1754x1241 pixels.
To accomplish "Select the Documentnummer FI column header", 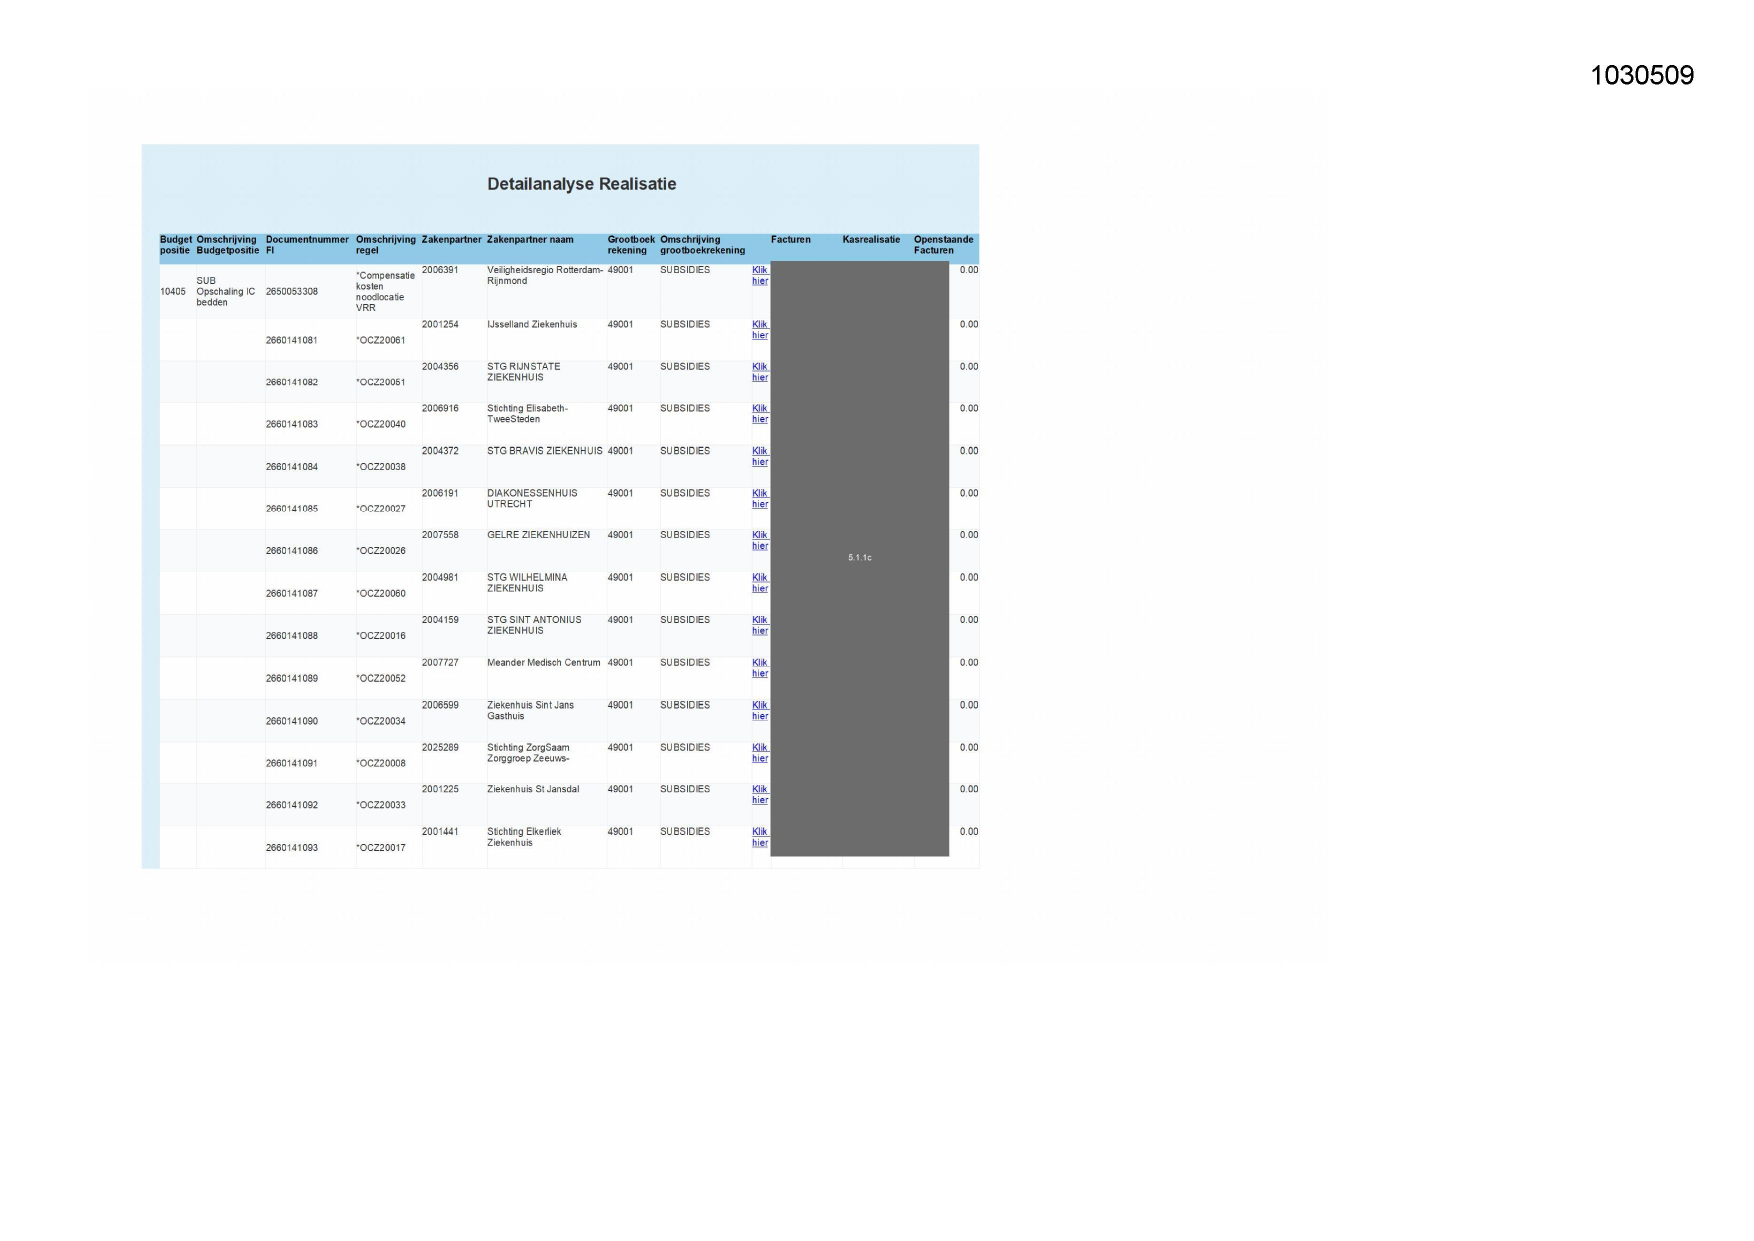I will click(x=307, y=245).
